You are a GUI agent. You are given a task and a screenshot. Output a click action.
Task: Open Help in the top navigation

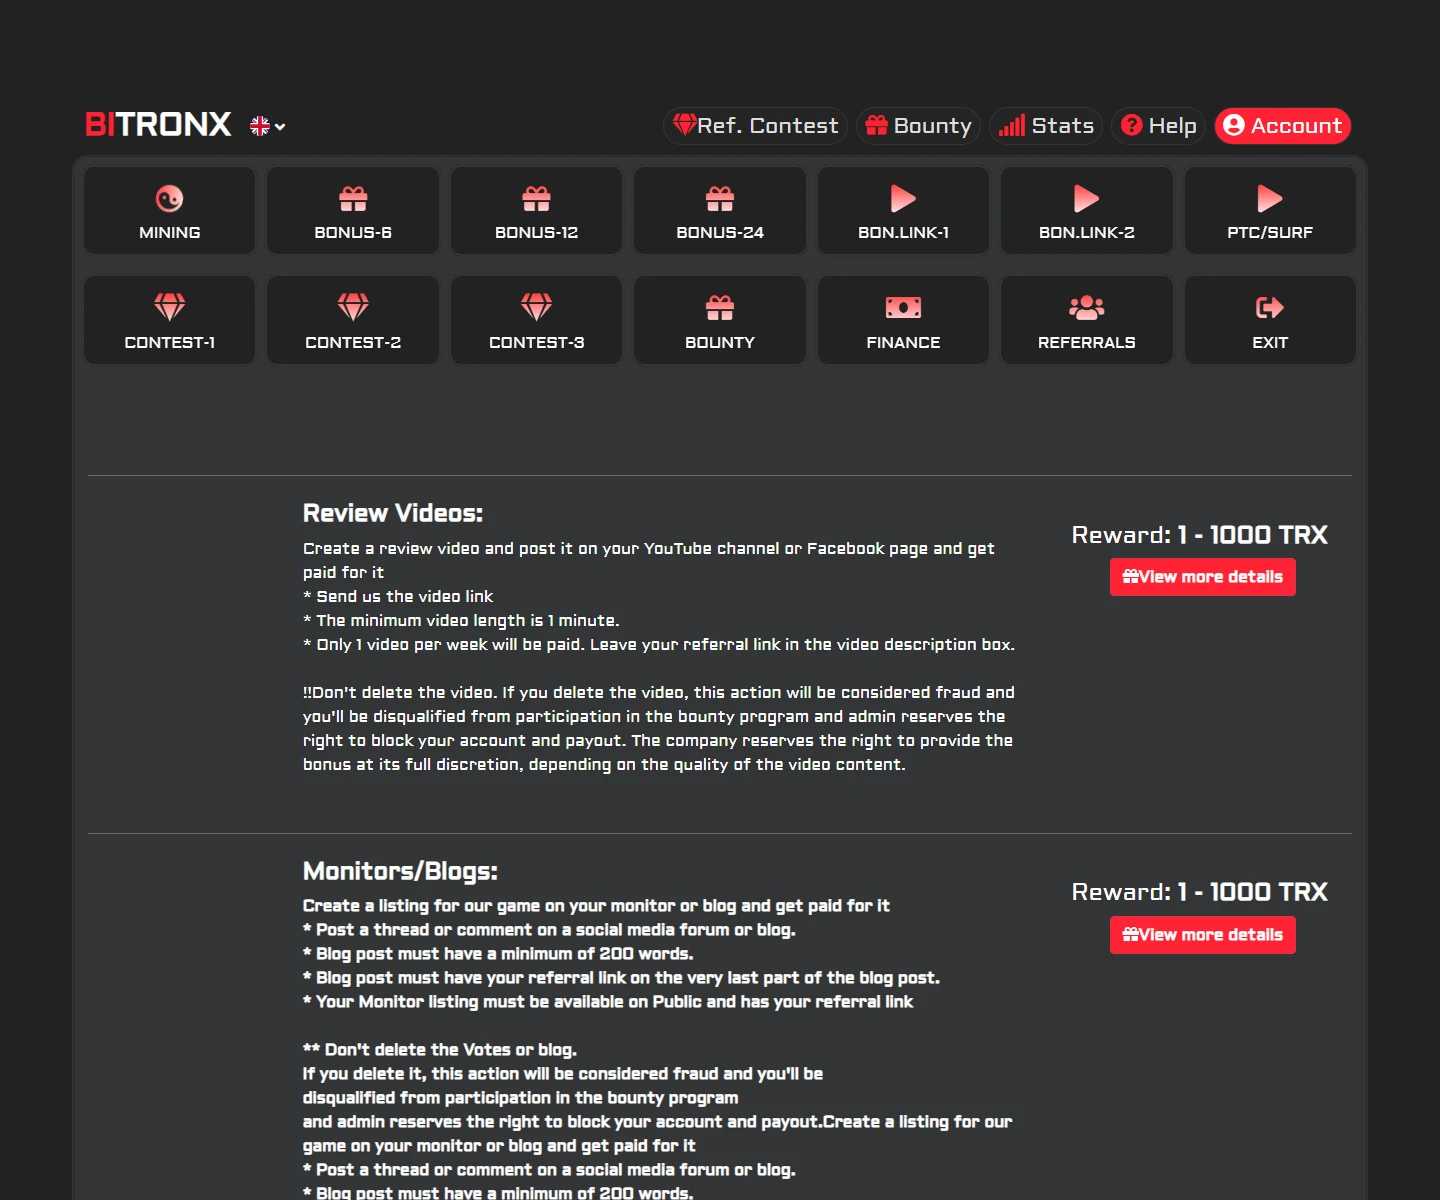(1158, 126)
